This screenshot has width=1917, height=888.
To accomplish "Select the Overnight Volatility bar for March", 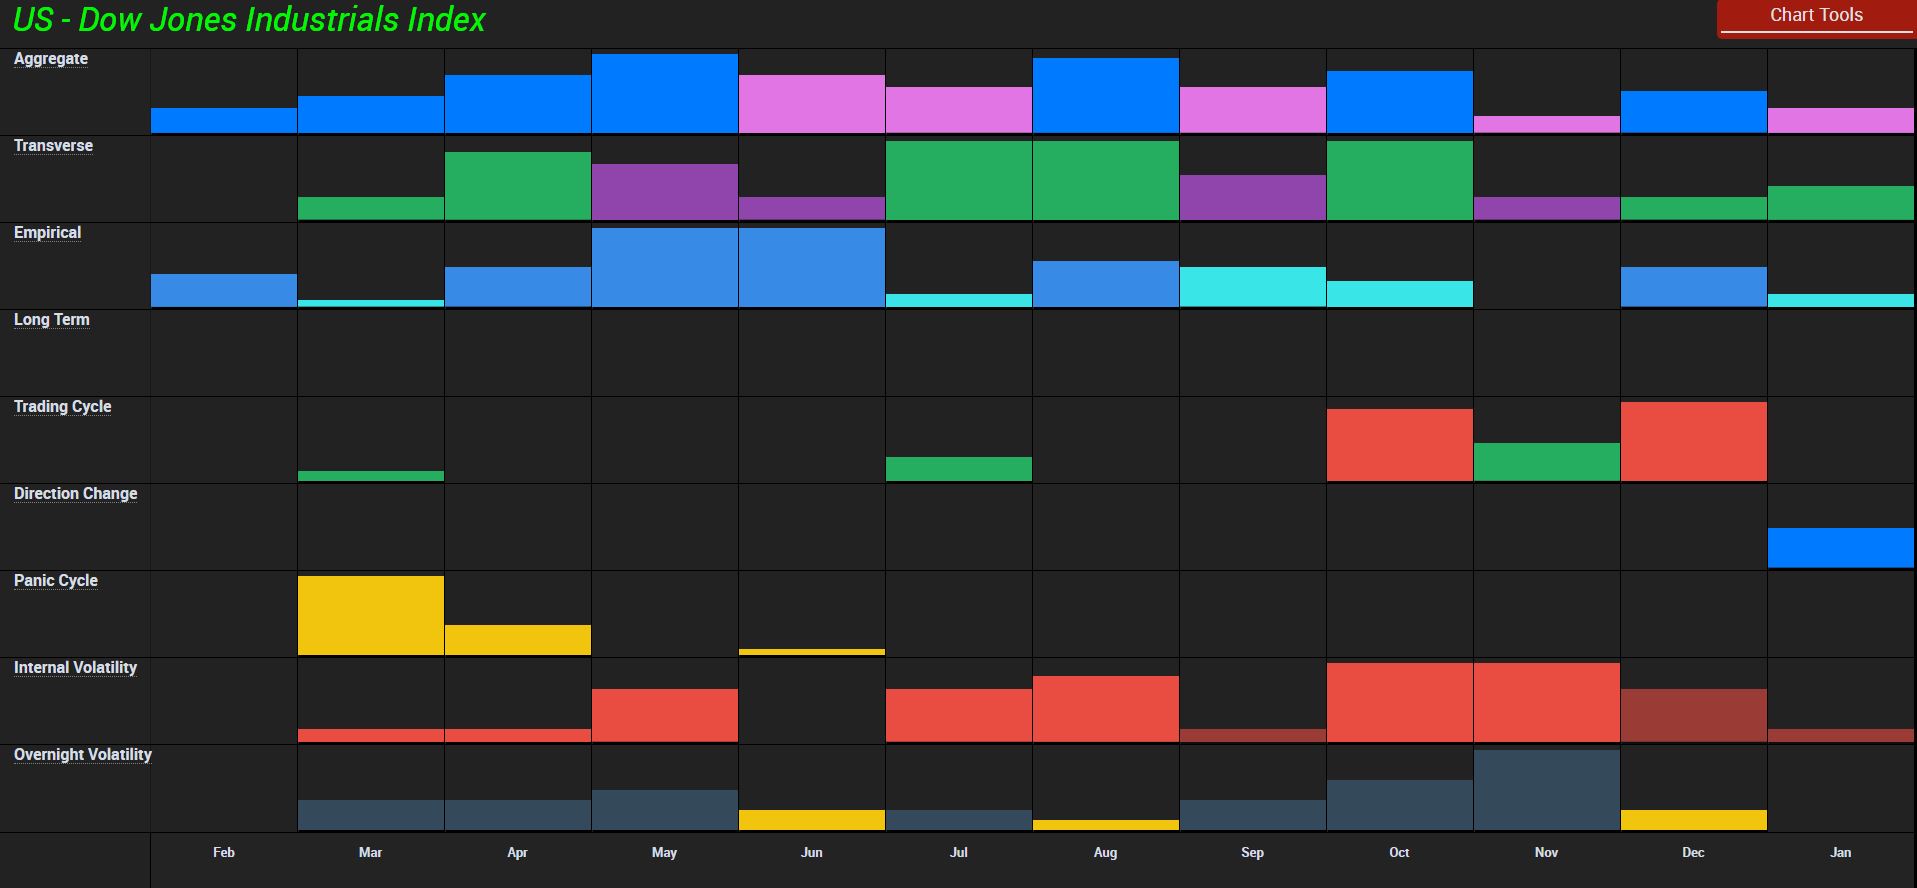I will 371,815.
